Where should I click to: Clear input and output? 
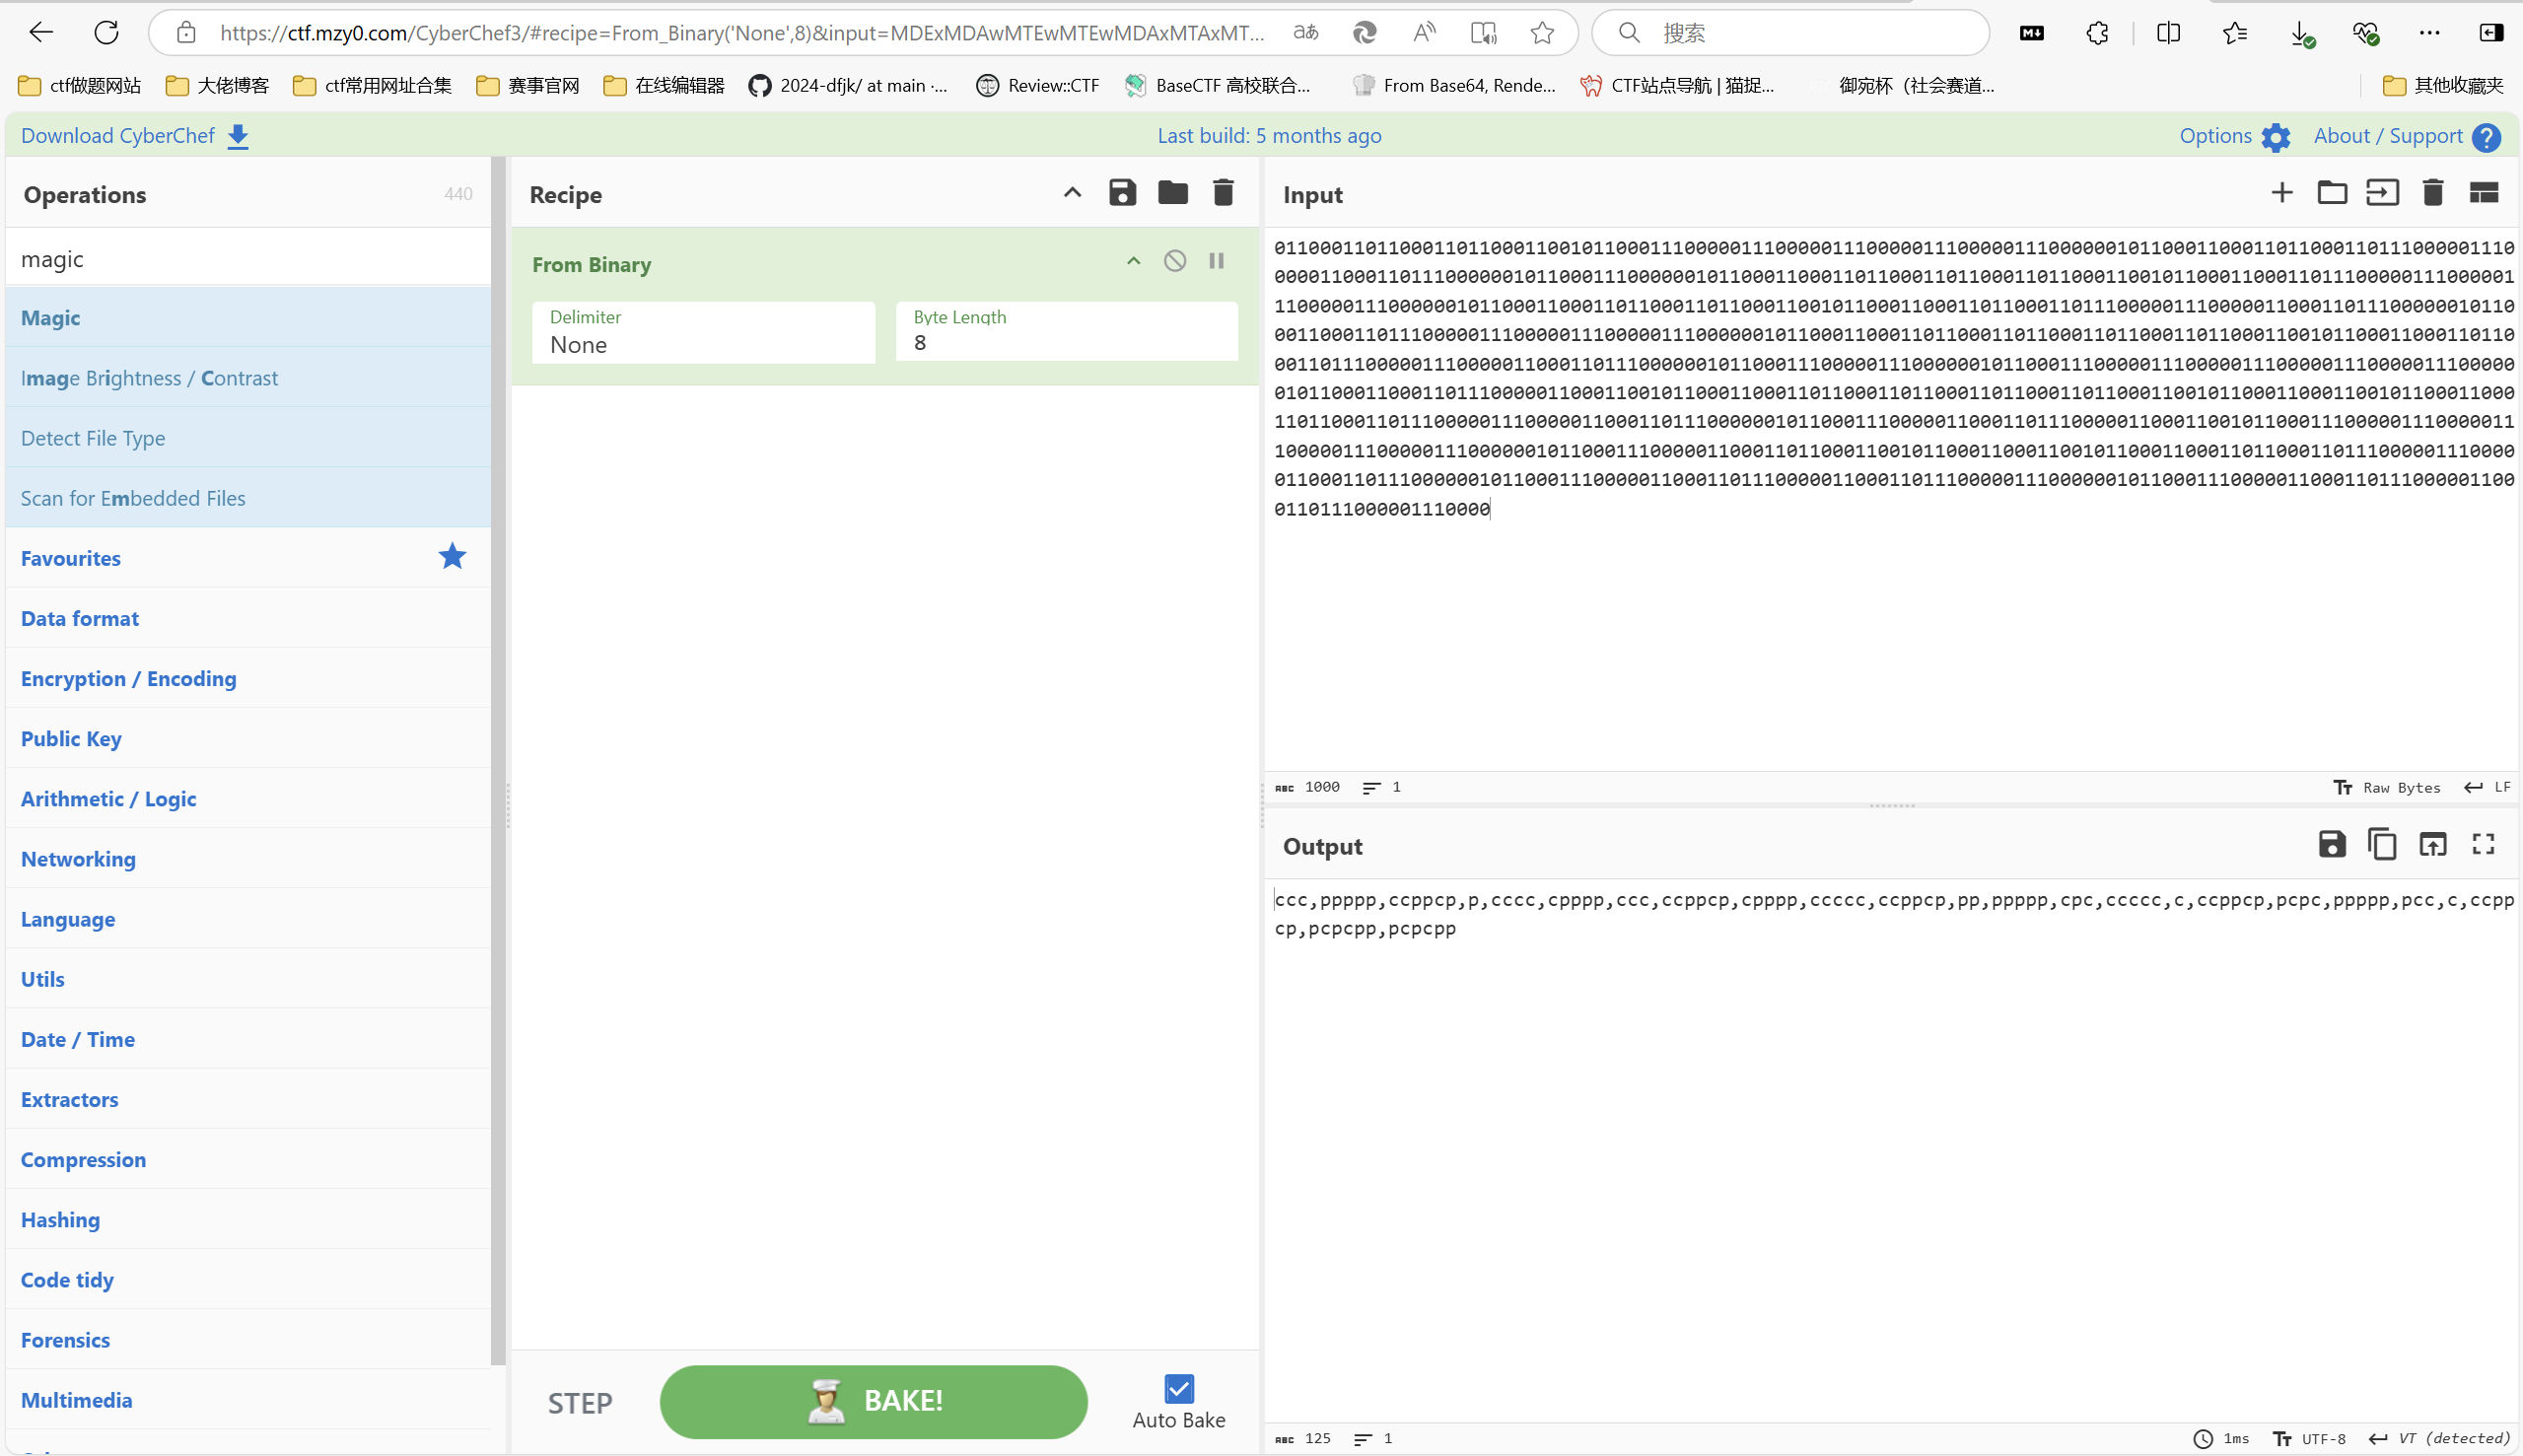pyautogui.click(x=2433, y=193)
